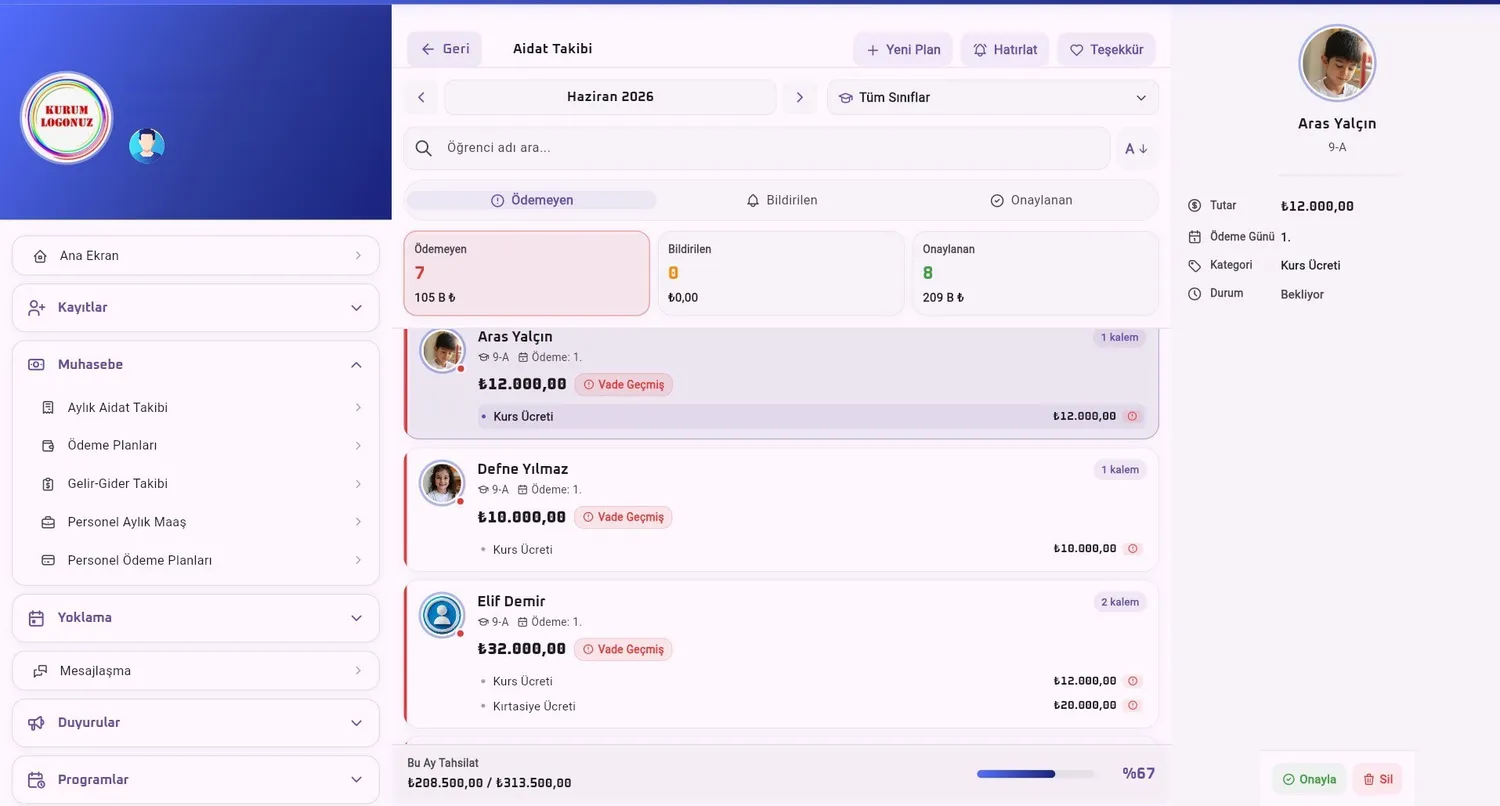The height and width of the screenshot is (806, 1500).
Task: Click overdue warning icon on Kırtasiye Ücreti row
Action: pyautogui.click(x=1133, y=706)
